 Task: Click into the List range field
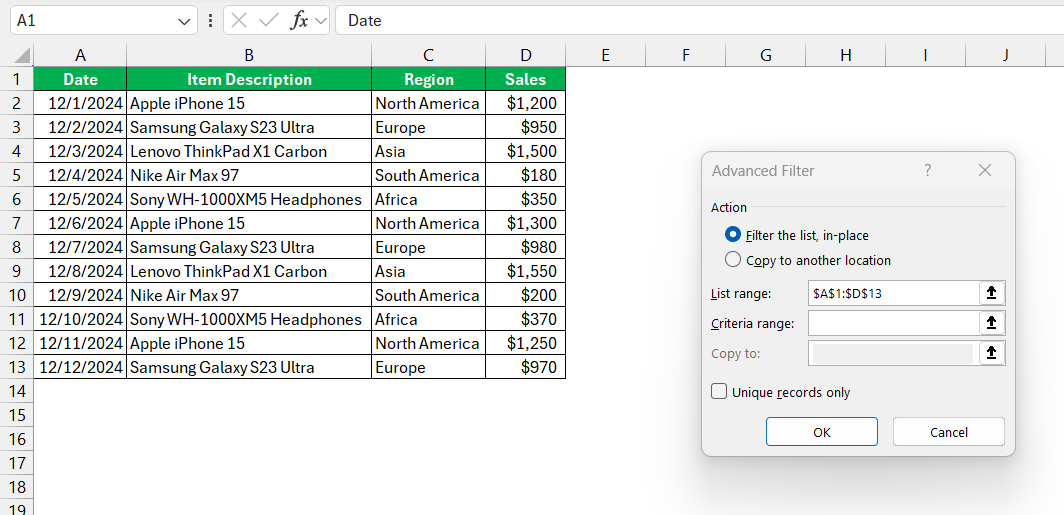893,293
